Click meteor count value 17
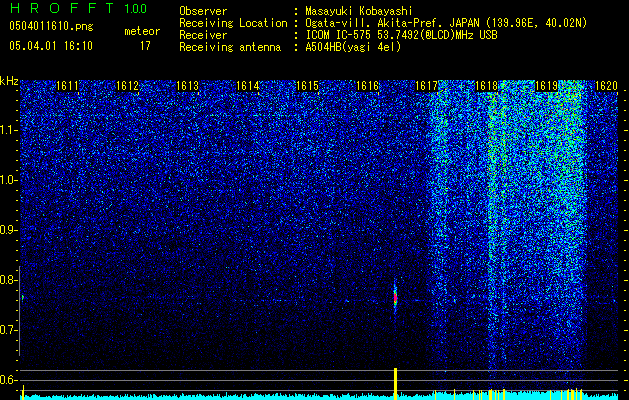629x400 pixels. 145,46
